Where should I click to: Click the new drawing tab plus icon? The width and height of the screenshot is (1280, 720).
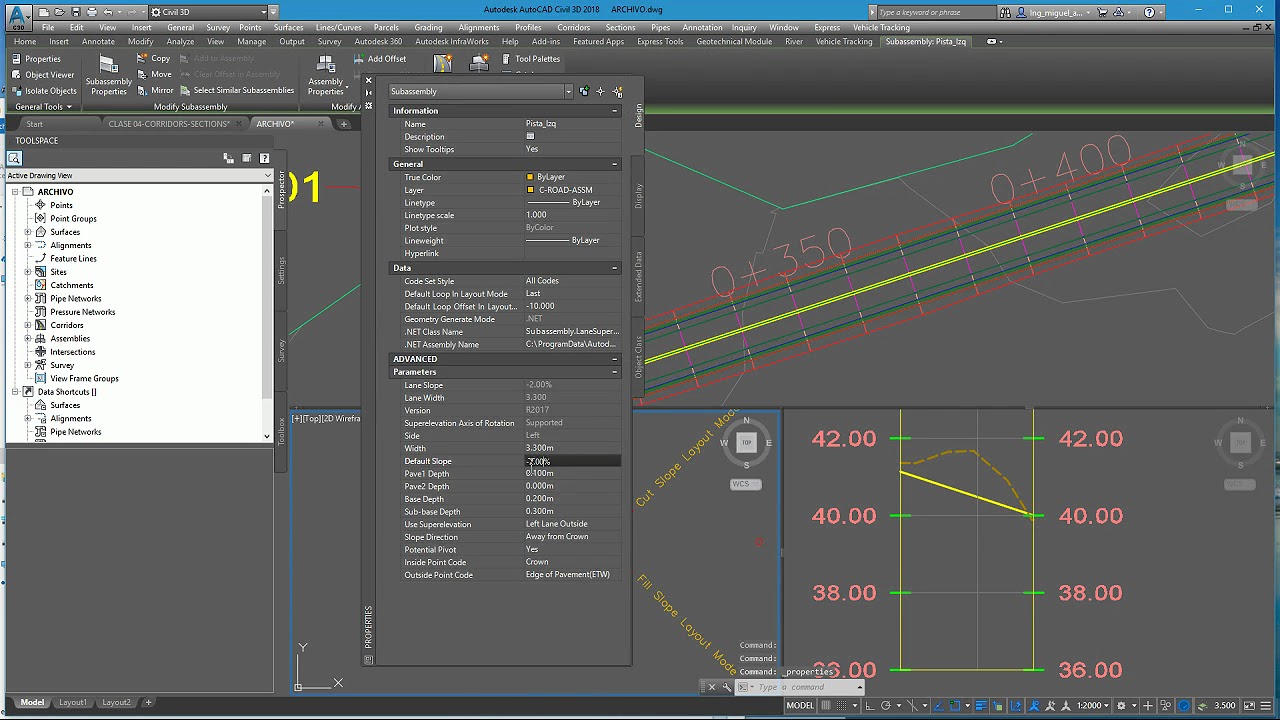coord(344,124)
